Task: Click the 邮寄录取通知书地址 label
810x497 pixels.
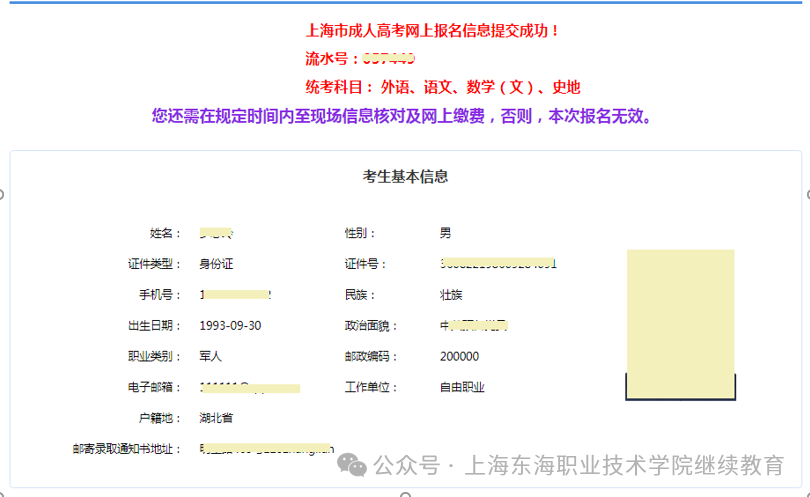Action: pos(127,449)
